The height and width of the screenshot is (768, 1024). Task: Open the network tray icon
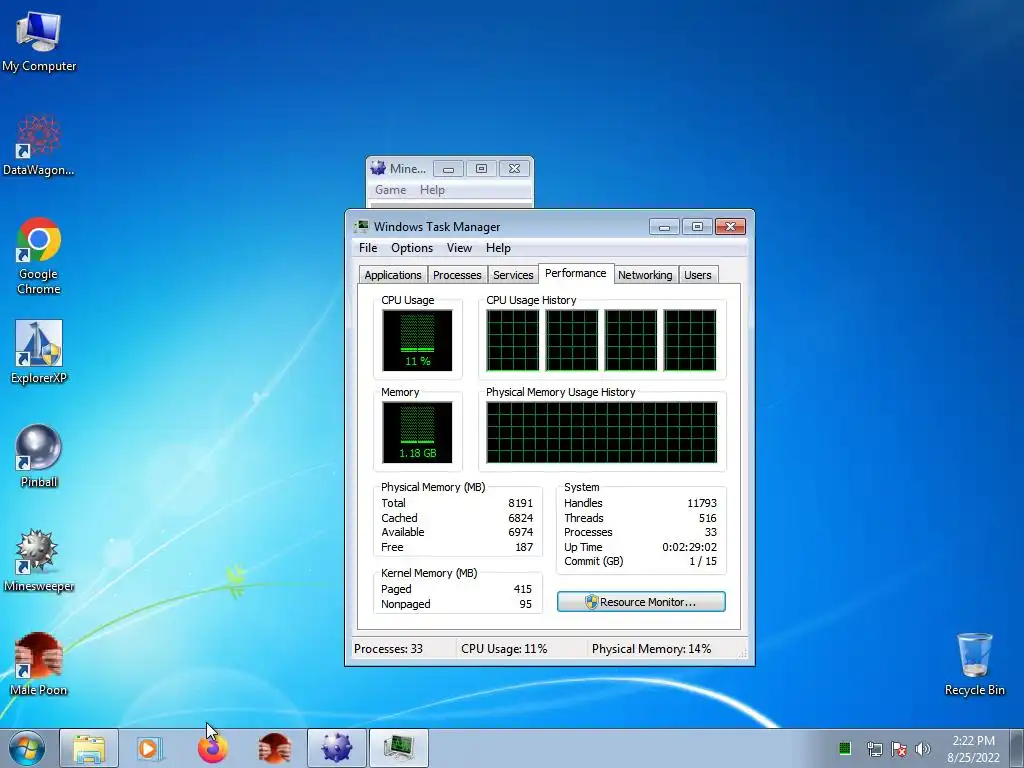[x=874, y=748]
